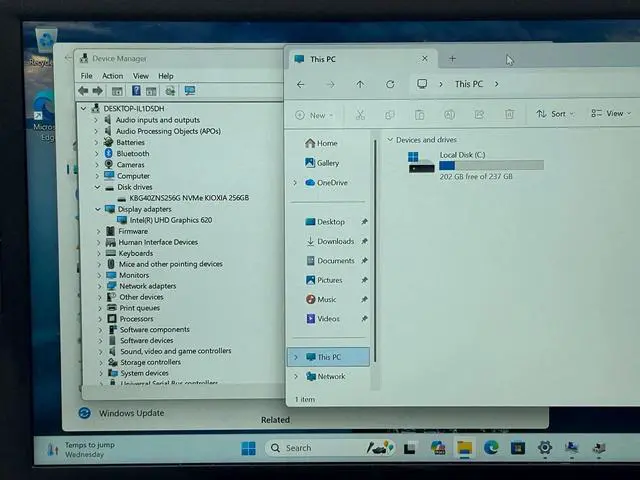Click the New button in File Explorer

tap(311, 115)
